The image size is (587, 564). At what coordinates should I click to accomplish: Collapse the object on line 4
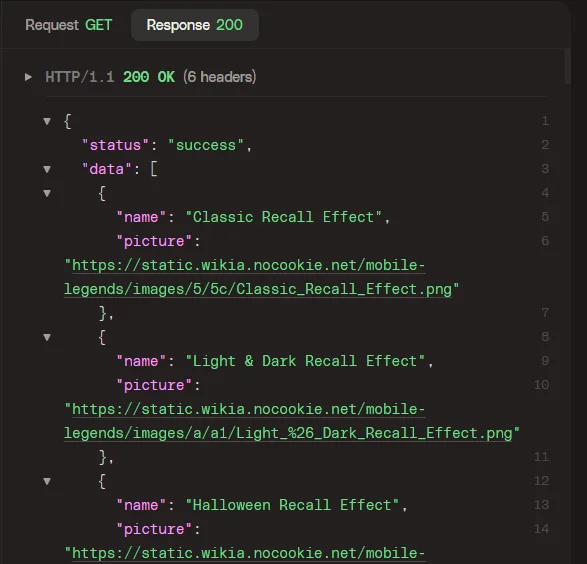pyautogui.click(x=47, y=193)
